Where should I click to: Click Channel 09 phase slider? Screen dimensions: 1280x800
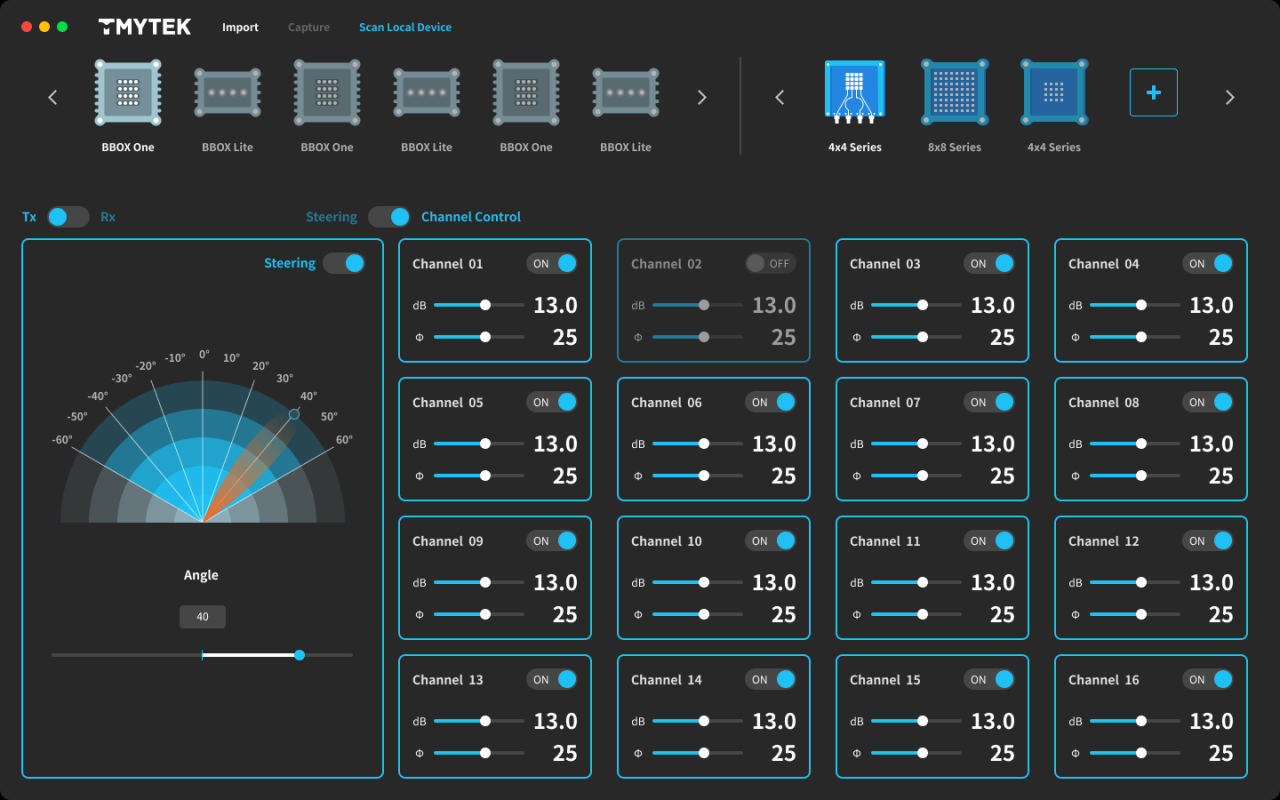coord(479,614)
